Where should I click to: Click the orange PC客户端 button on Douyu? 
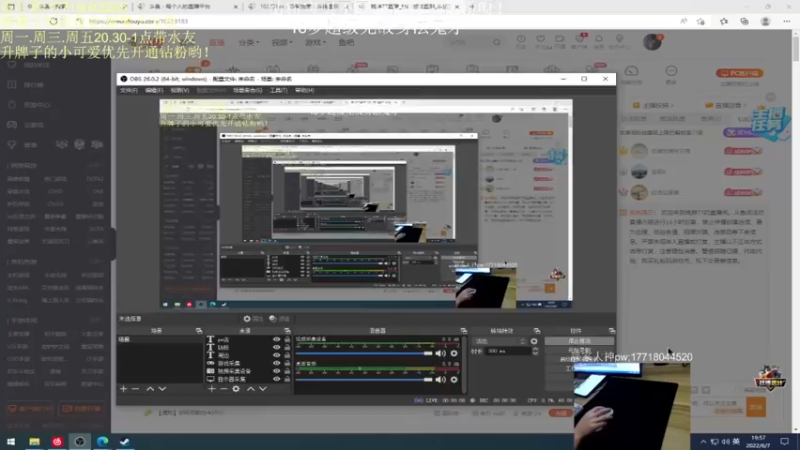pos(739,73)
